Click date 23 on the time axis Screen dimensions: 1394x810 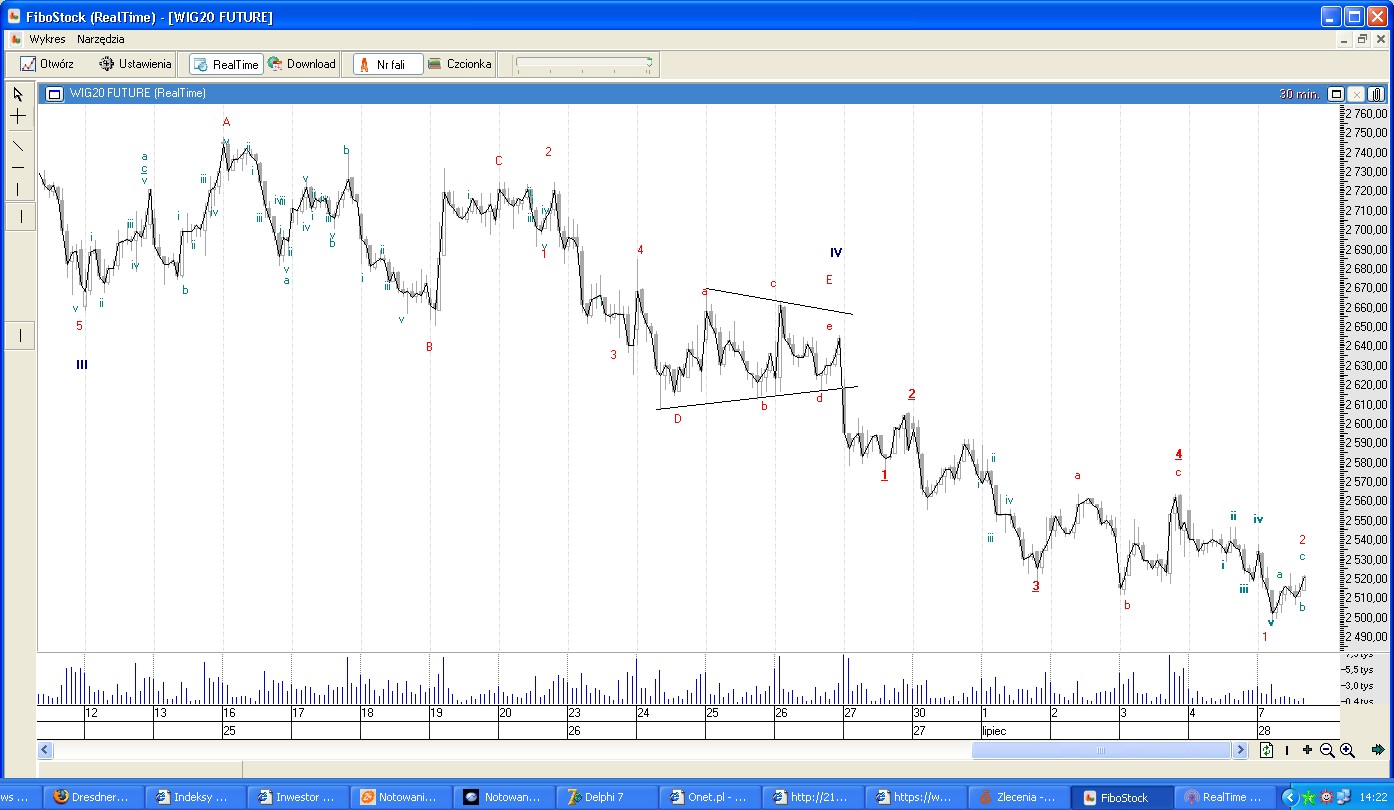[x=574, y=713]
